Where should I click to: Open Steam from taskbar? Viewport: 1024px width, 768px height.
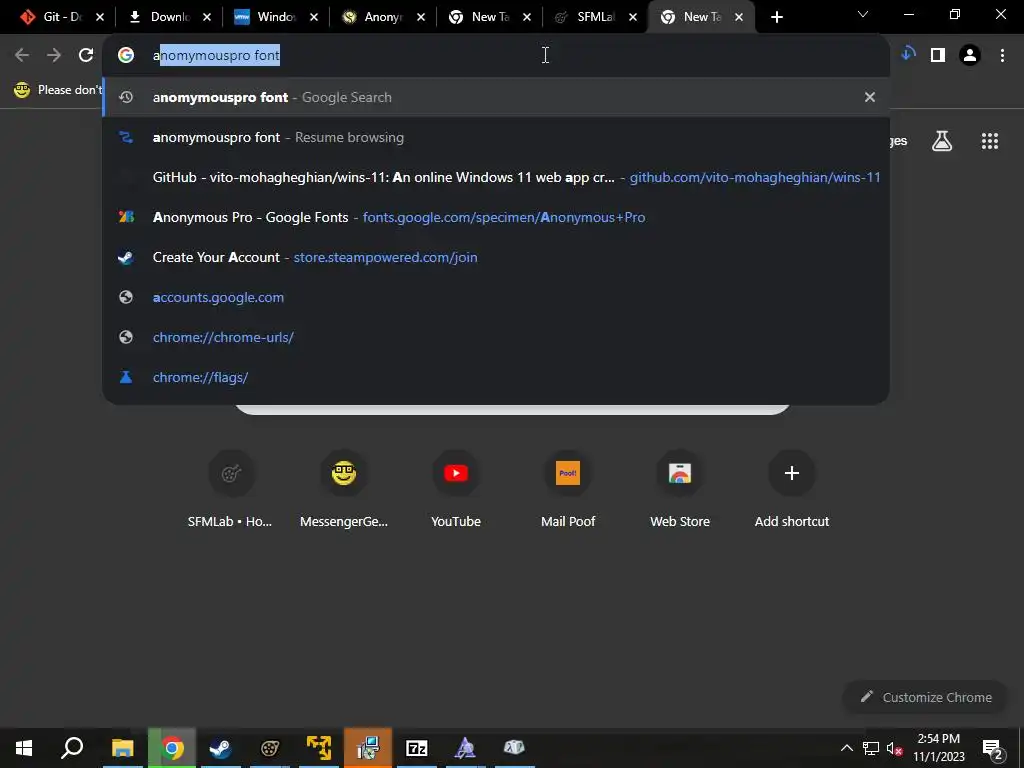[x=221, y=748]
